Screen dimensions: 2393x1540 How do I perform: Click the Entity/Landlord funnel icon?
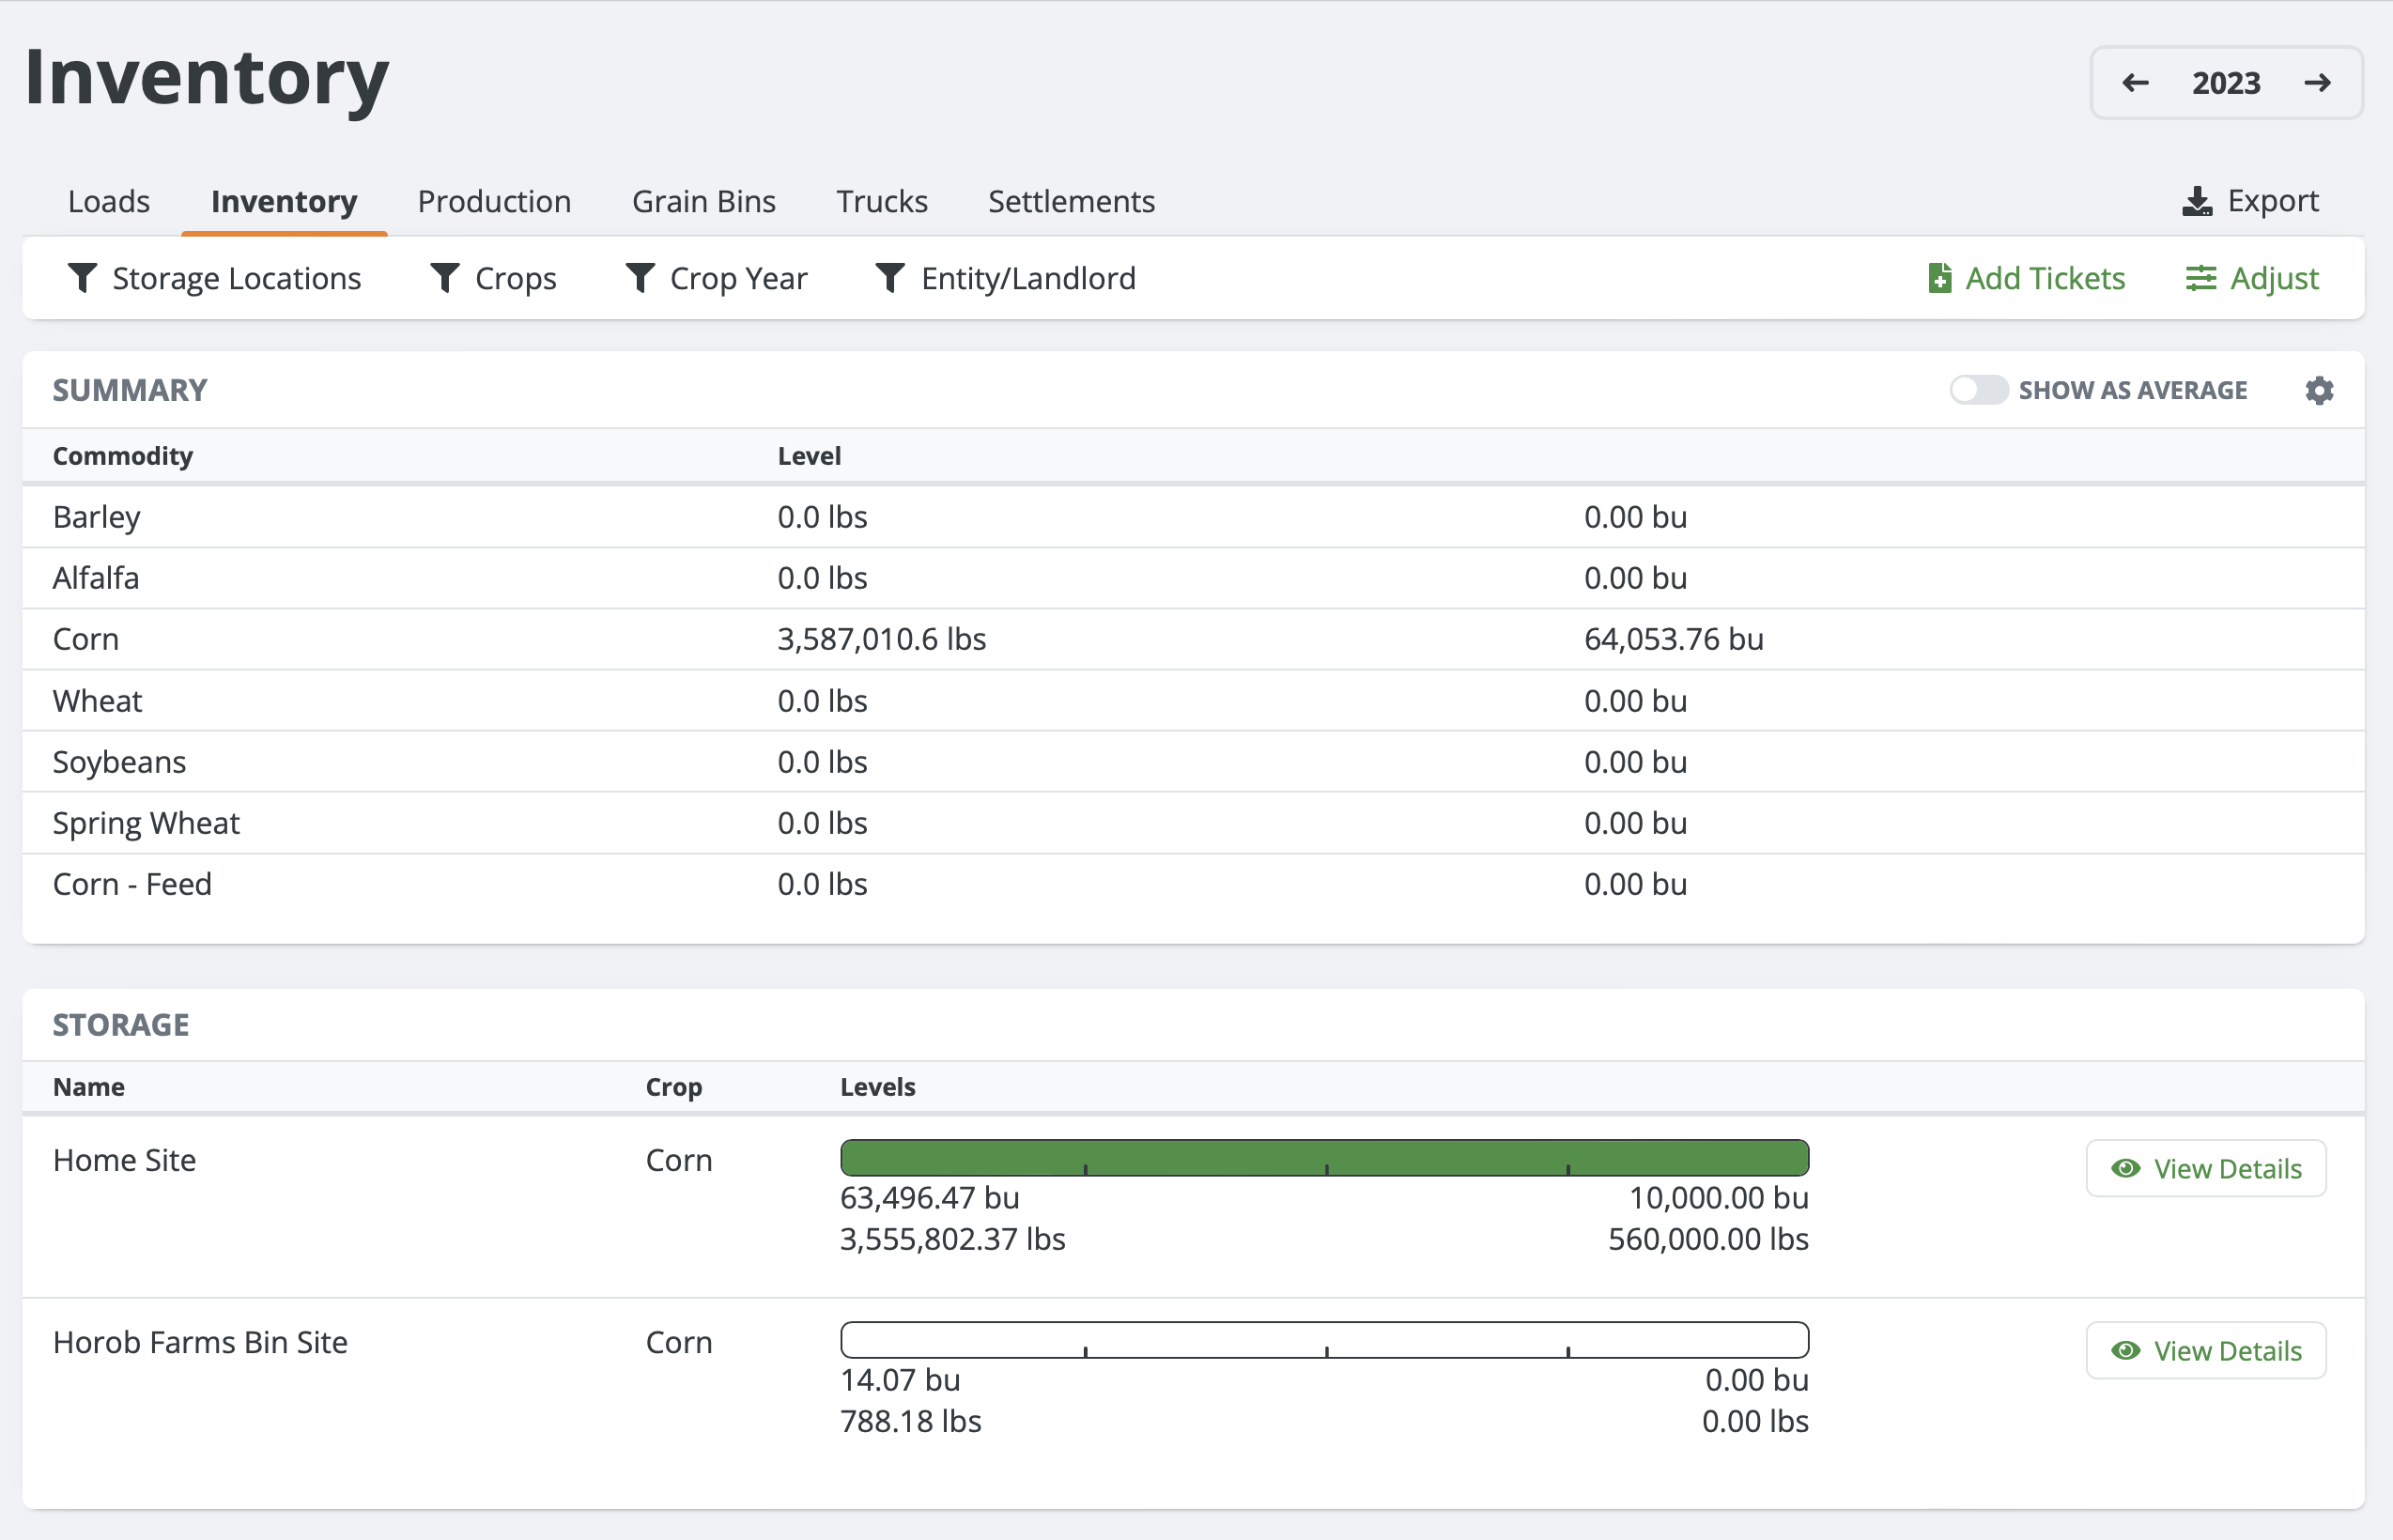889,278
